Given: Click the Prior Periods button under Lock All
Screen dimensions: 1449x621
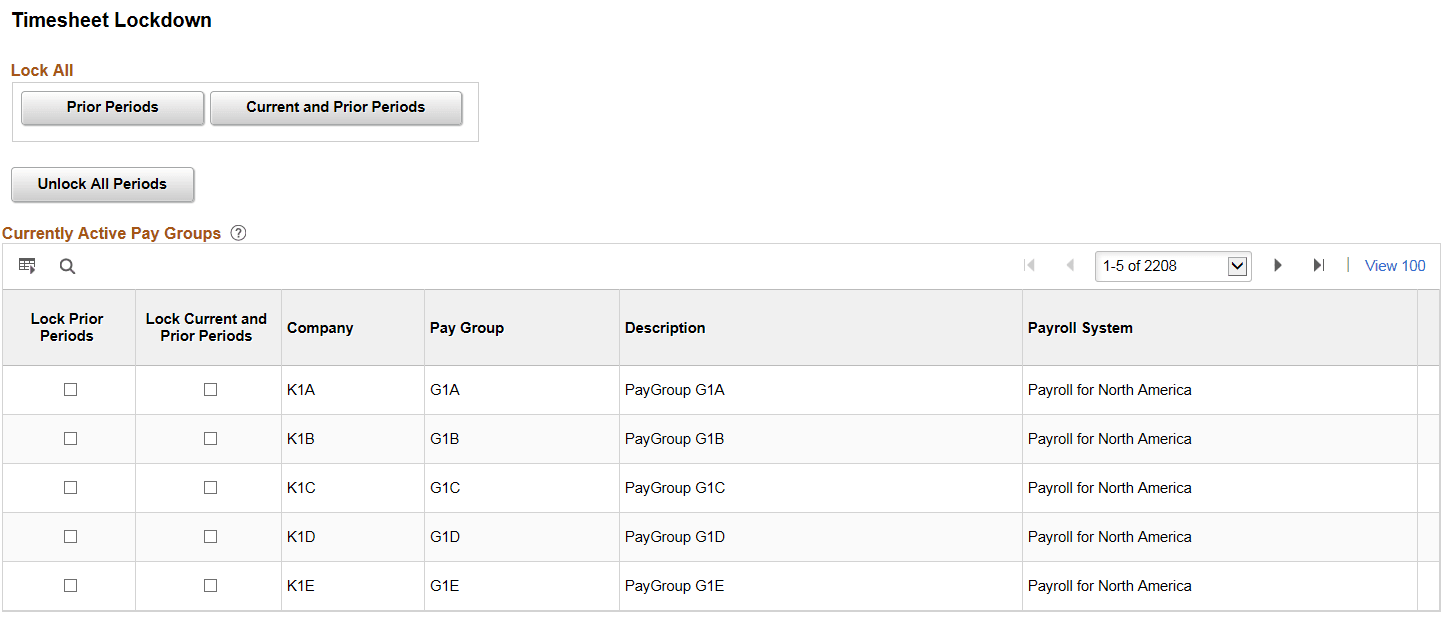Looking at the screenshot, I should pyautogui.click(x=112, y=107).
